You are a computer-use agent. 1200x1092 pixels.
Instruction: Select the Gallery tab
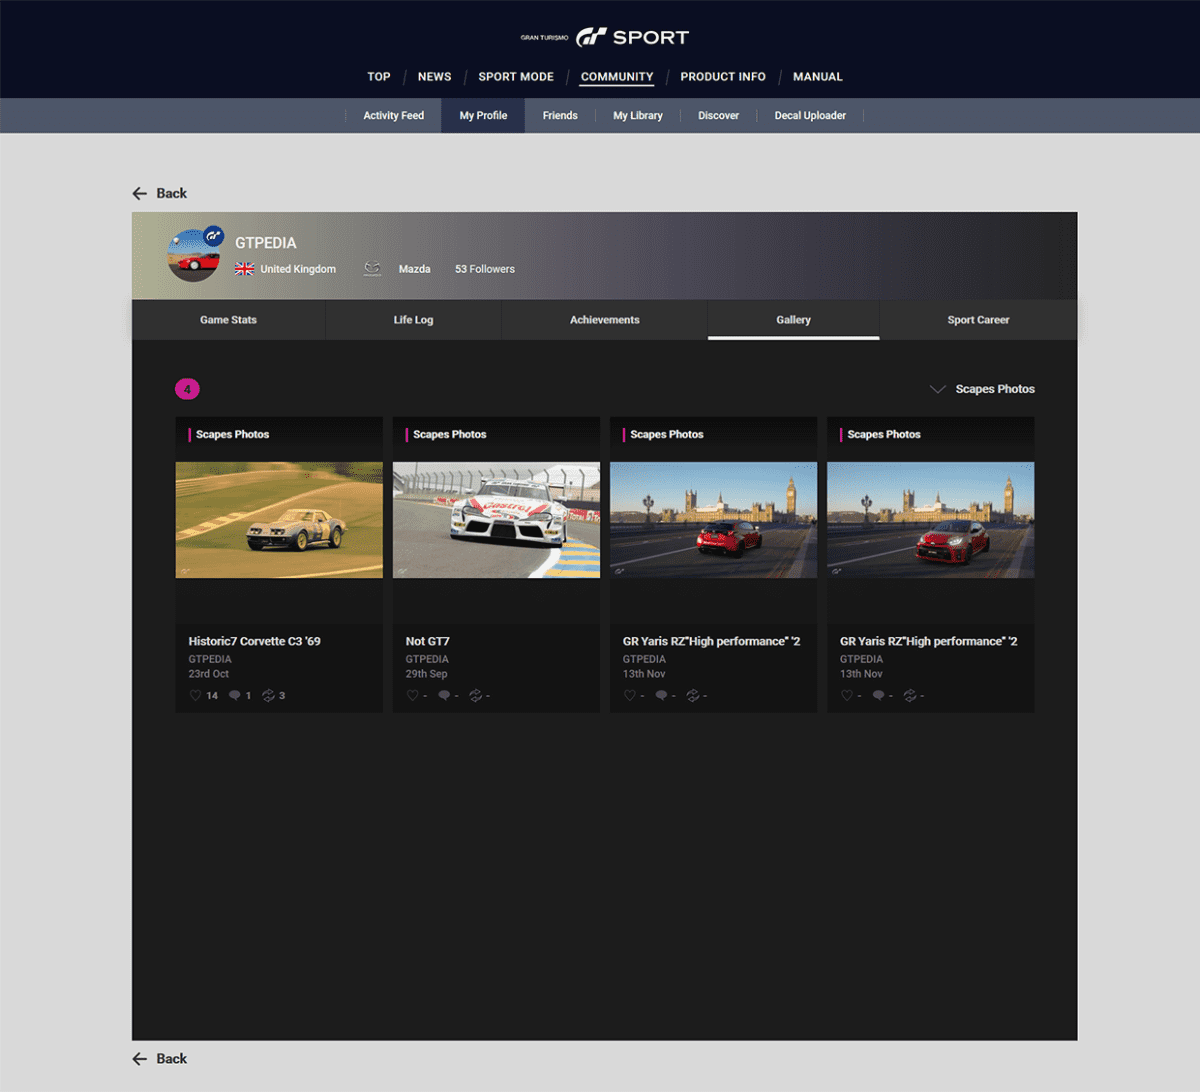coord(793,320)
